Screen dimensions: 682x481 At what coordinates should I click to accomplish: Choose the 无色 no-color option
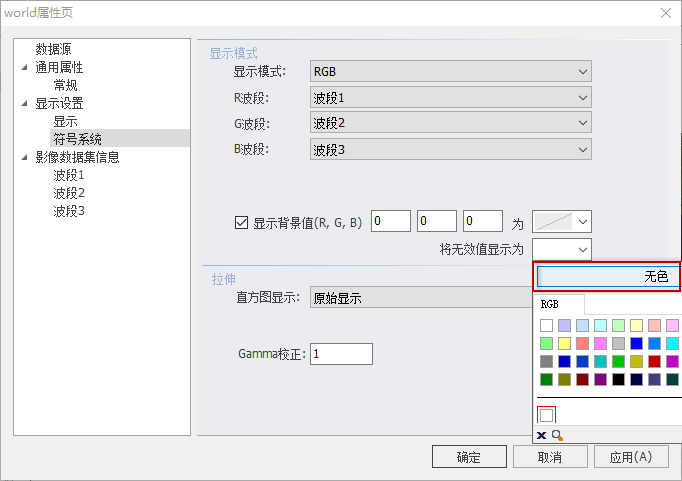(x=607, y=276)
